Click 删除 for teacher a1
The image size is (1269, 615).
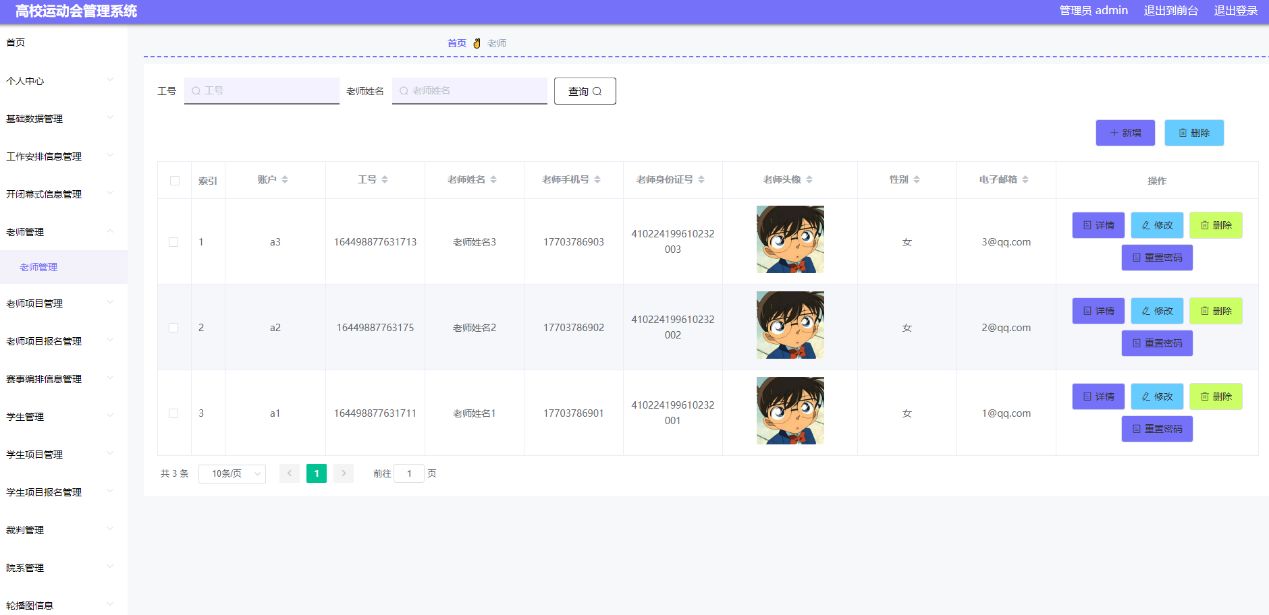pyautogui.click(x=1216, y=396)
